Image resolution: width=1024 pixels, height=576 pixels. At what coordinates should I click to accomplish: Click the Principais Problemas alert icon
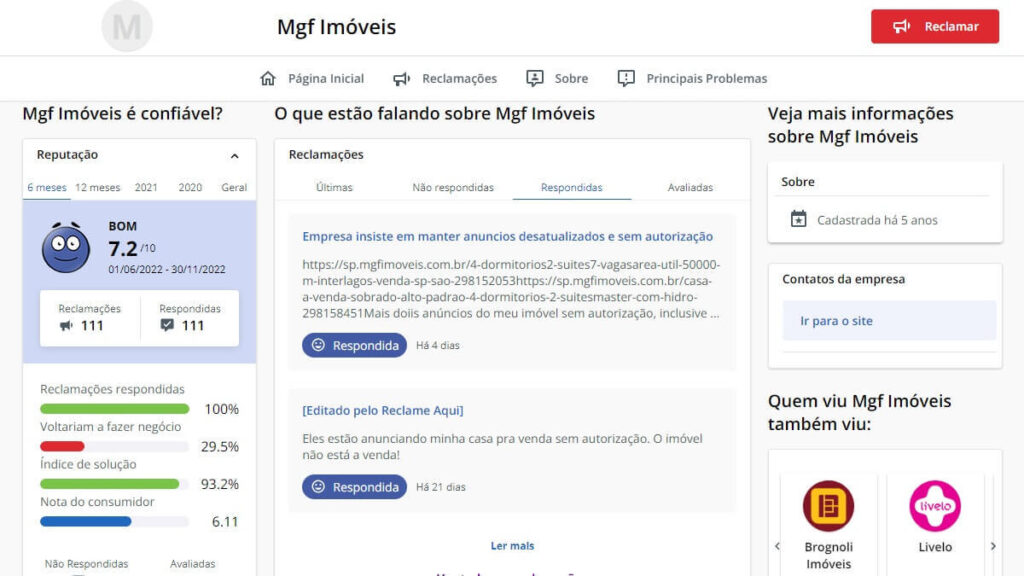click(x=626, y=78)
